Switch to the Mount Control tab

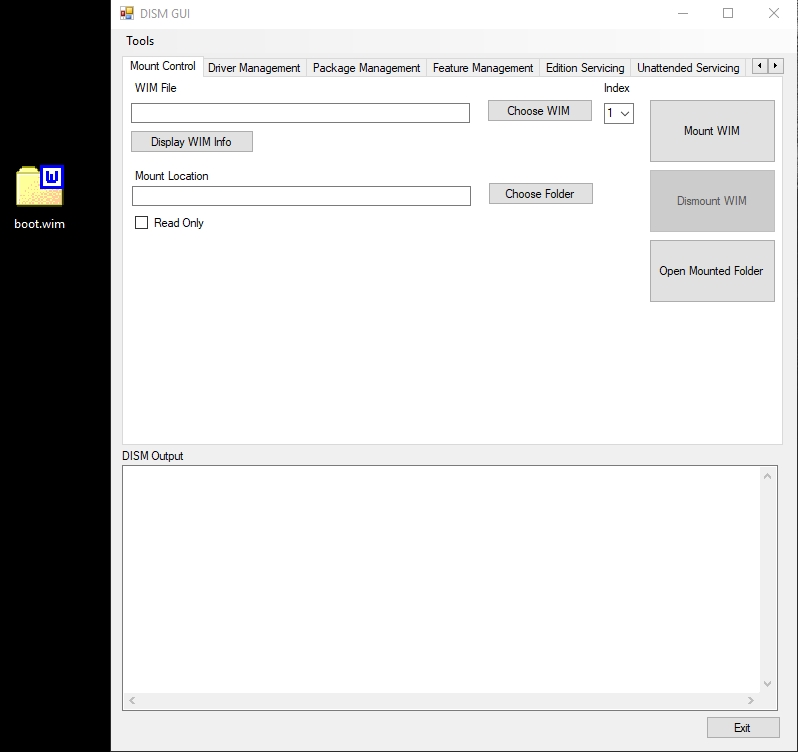pos(163,66)
